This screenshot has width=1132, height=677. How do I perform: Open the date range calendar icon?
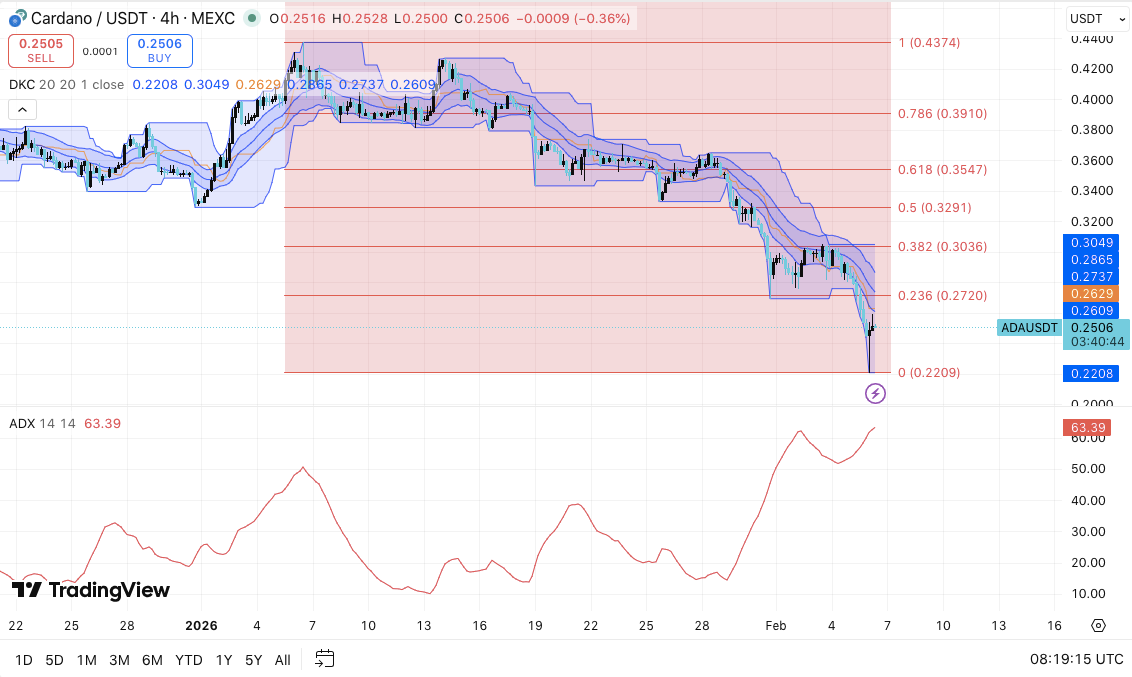325,658
